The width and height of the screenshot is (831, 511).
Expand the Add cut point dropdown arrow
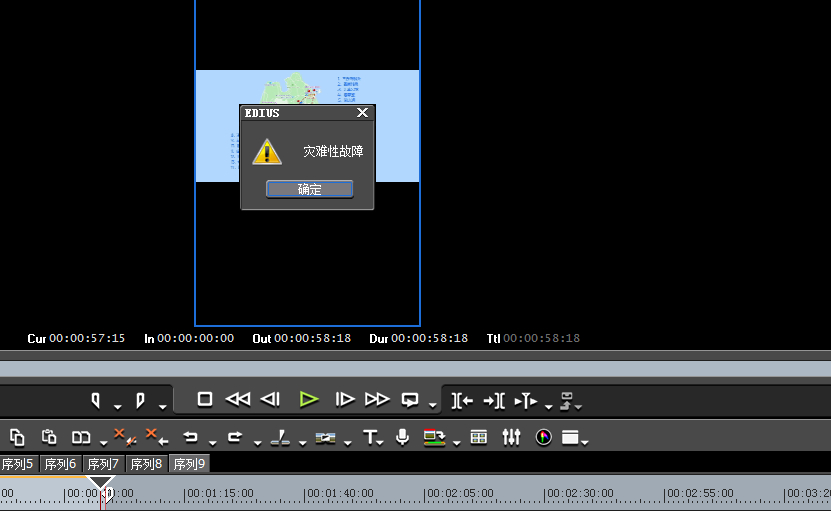302,443
